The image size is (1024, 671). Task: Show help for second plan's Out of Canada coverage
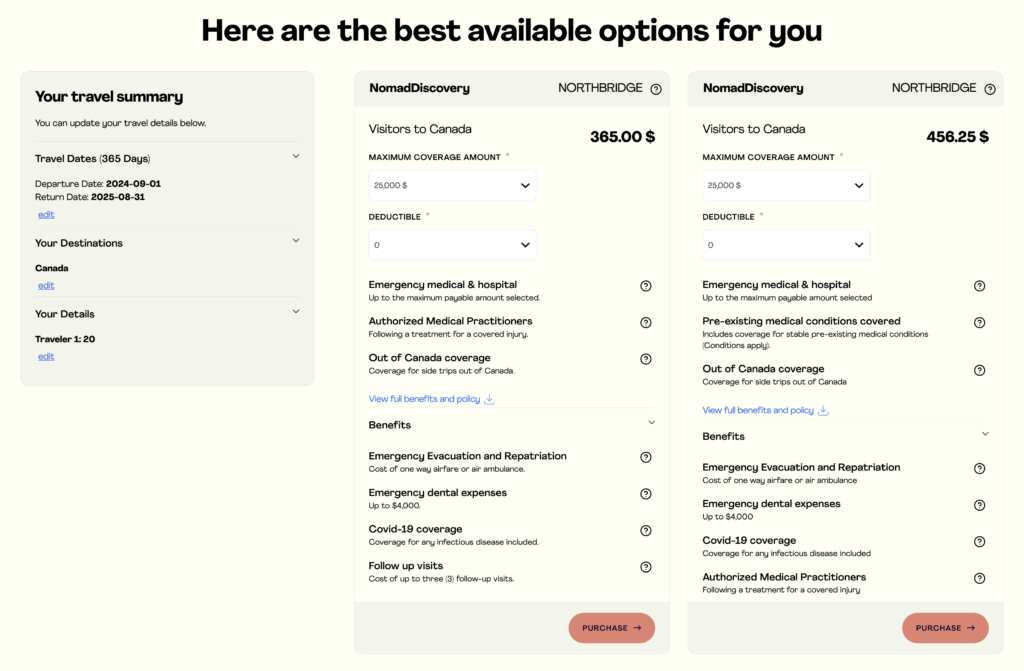pos(979,370)
